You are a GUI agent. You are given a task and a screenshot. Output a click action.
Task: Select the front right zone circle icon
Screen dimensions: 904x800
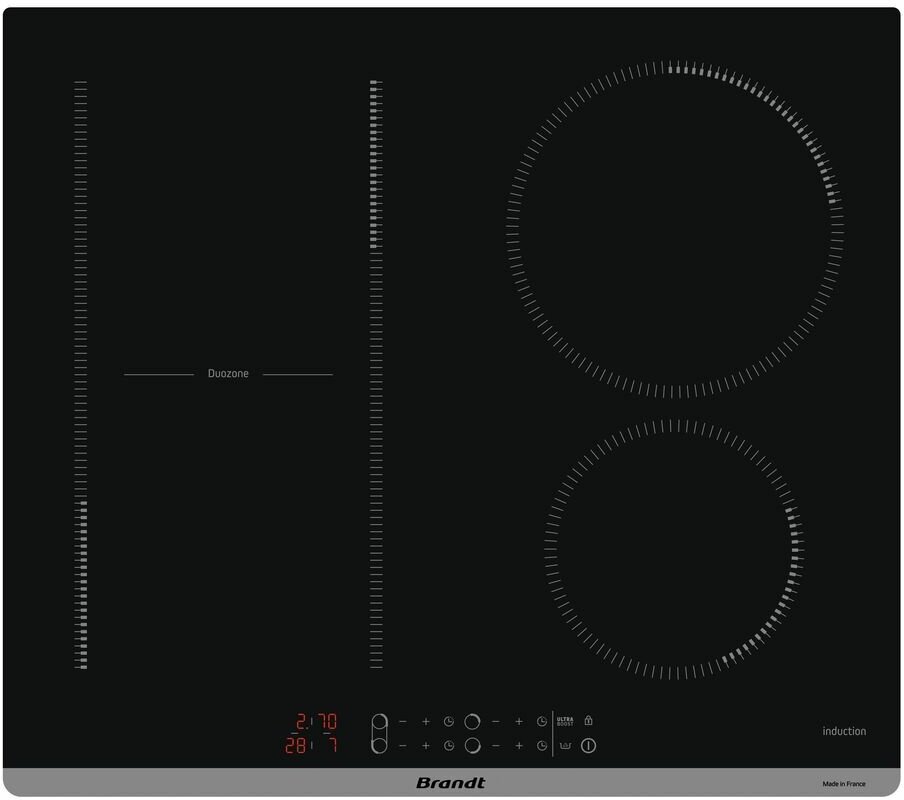click(x=472, y=746)
